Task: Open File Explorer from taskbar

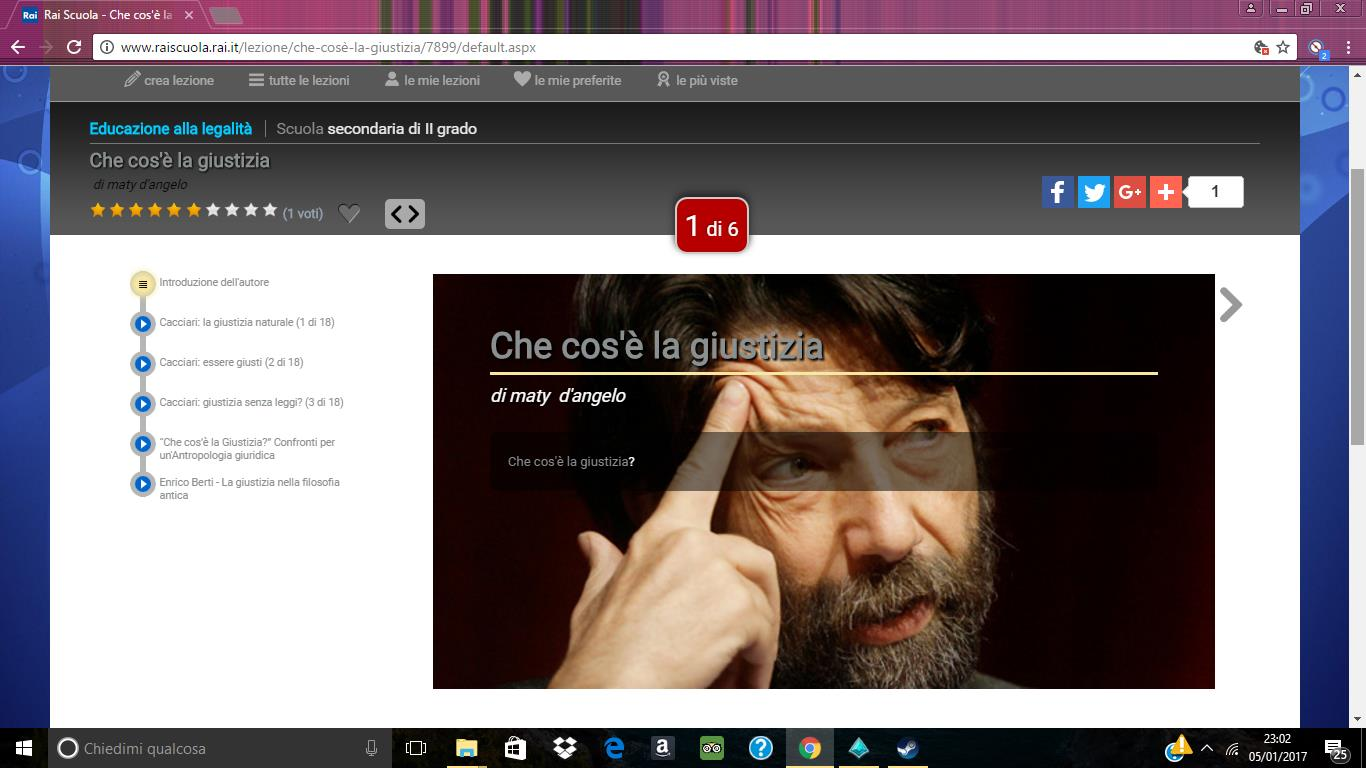Action: pos(466,748)
